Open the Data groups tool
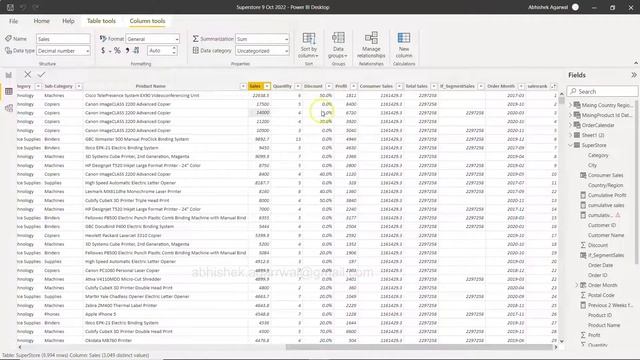The image size is (640, 360). tap(338, 45)
